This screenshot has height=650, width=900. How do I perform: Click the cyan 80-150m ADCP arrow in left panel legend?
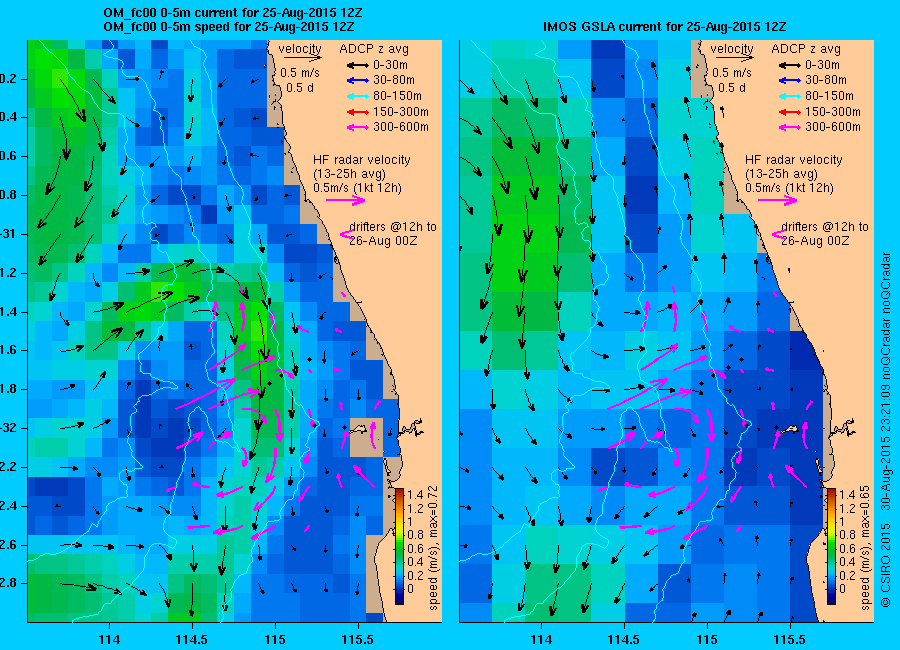tap(358, 96)
